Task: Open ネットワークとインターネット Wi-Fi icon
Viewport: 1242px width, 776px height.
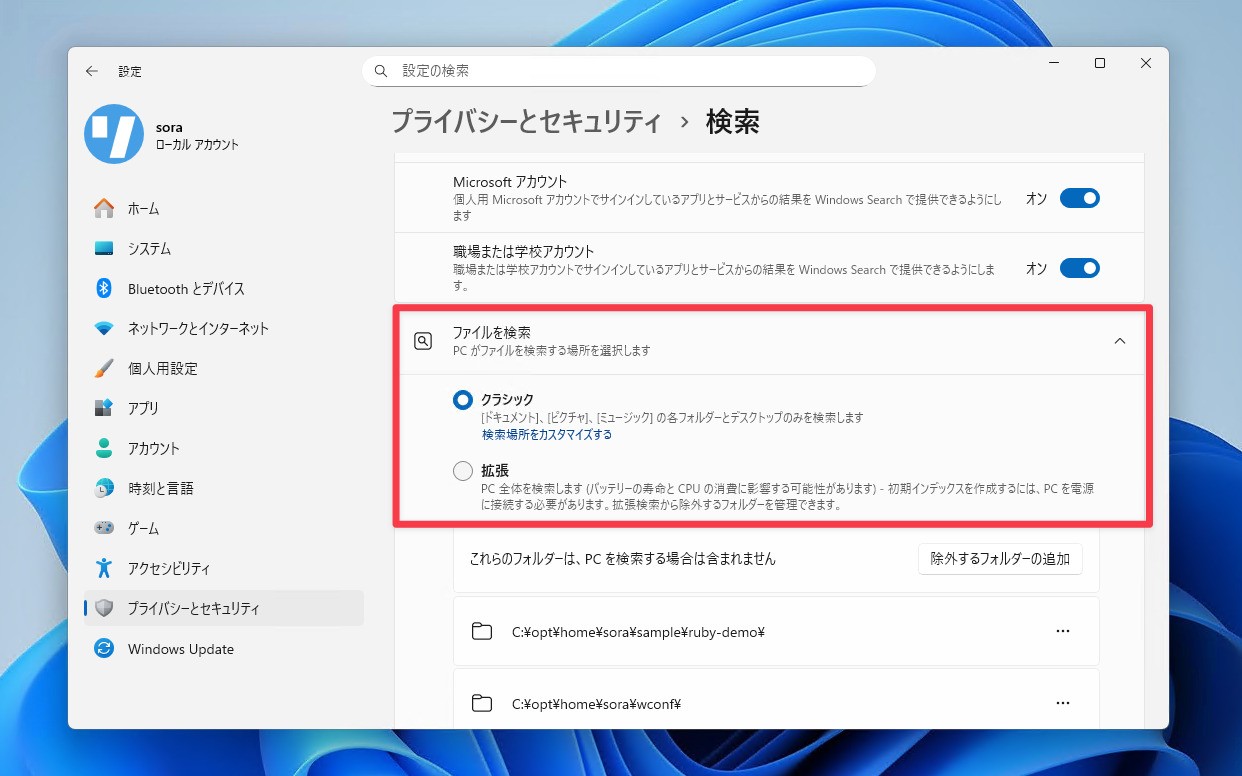Action: pos(104,329)
